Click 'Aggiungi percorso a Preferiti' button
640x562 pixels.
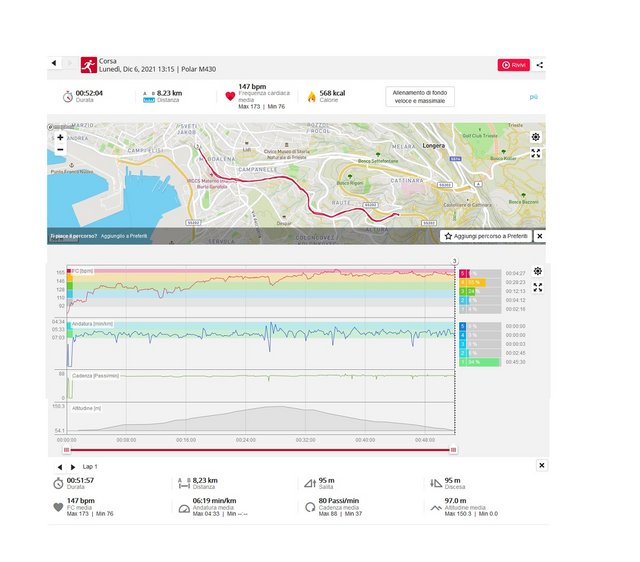click(x=486, y=236)
